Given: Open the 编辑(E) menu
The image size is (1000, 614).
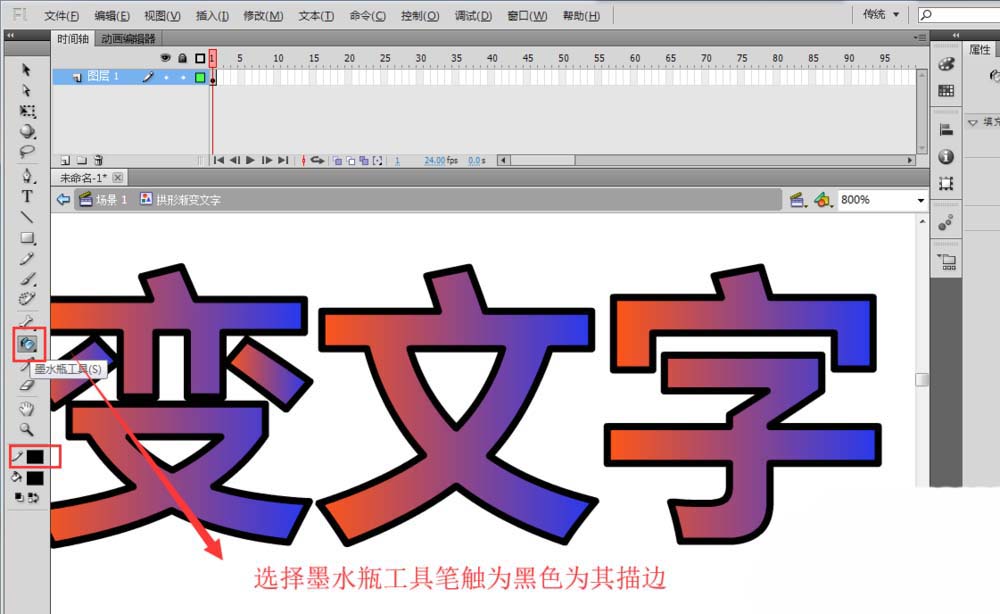Looking at the screenshot, I should tap(112, 15).
